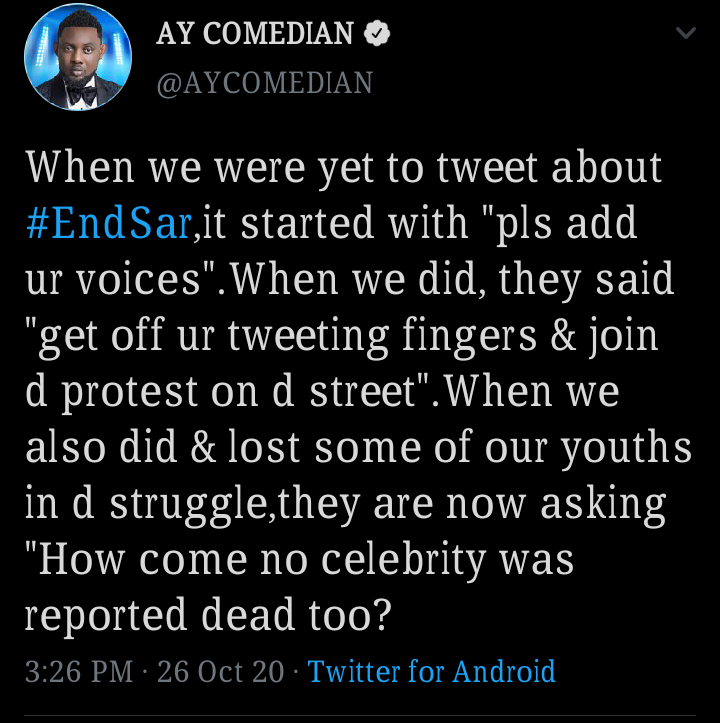Viewport: 720px width, 723px height.
Task: Open AY COMEDIAN's profile picture
Action: tap(78, 57)
